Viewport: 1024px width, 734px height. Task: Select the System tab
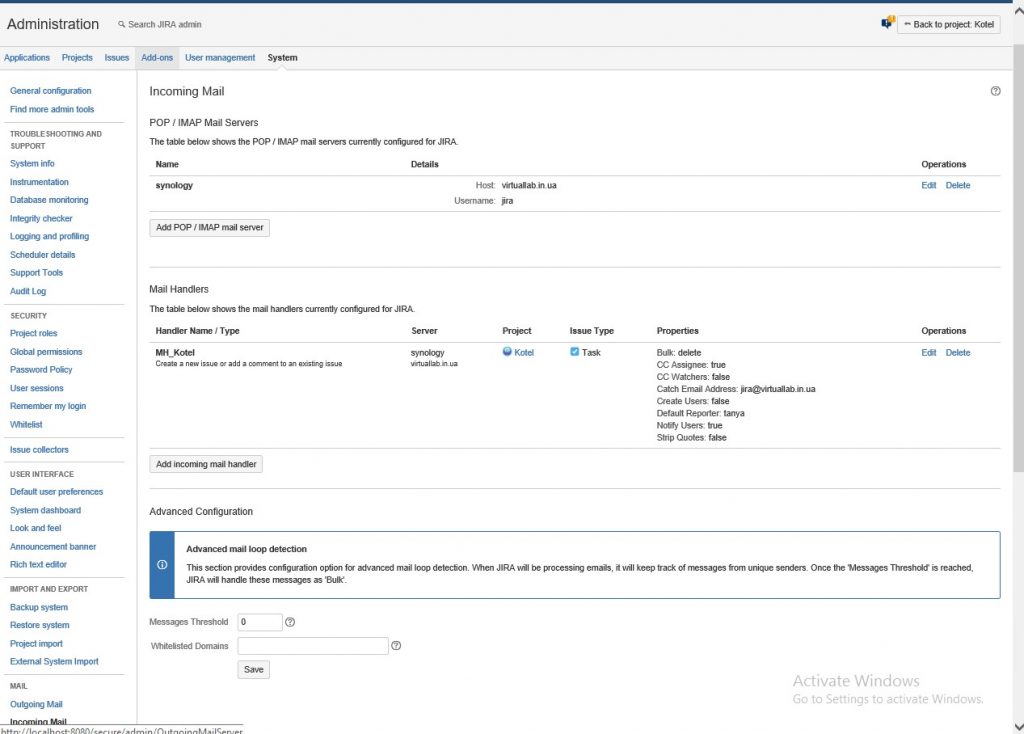click(282, 57)
